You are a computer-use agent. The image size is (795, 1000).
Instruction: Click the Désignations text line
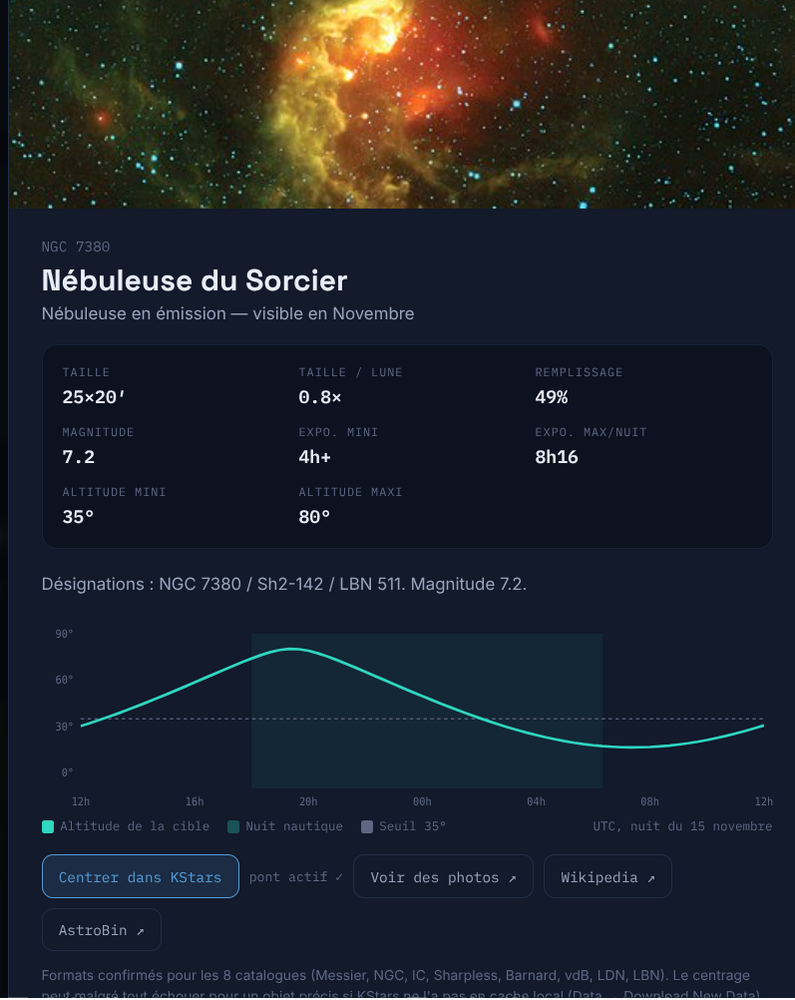(x=284, y=584)
